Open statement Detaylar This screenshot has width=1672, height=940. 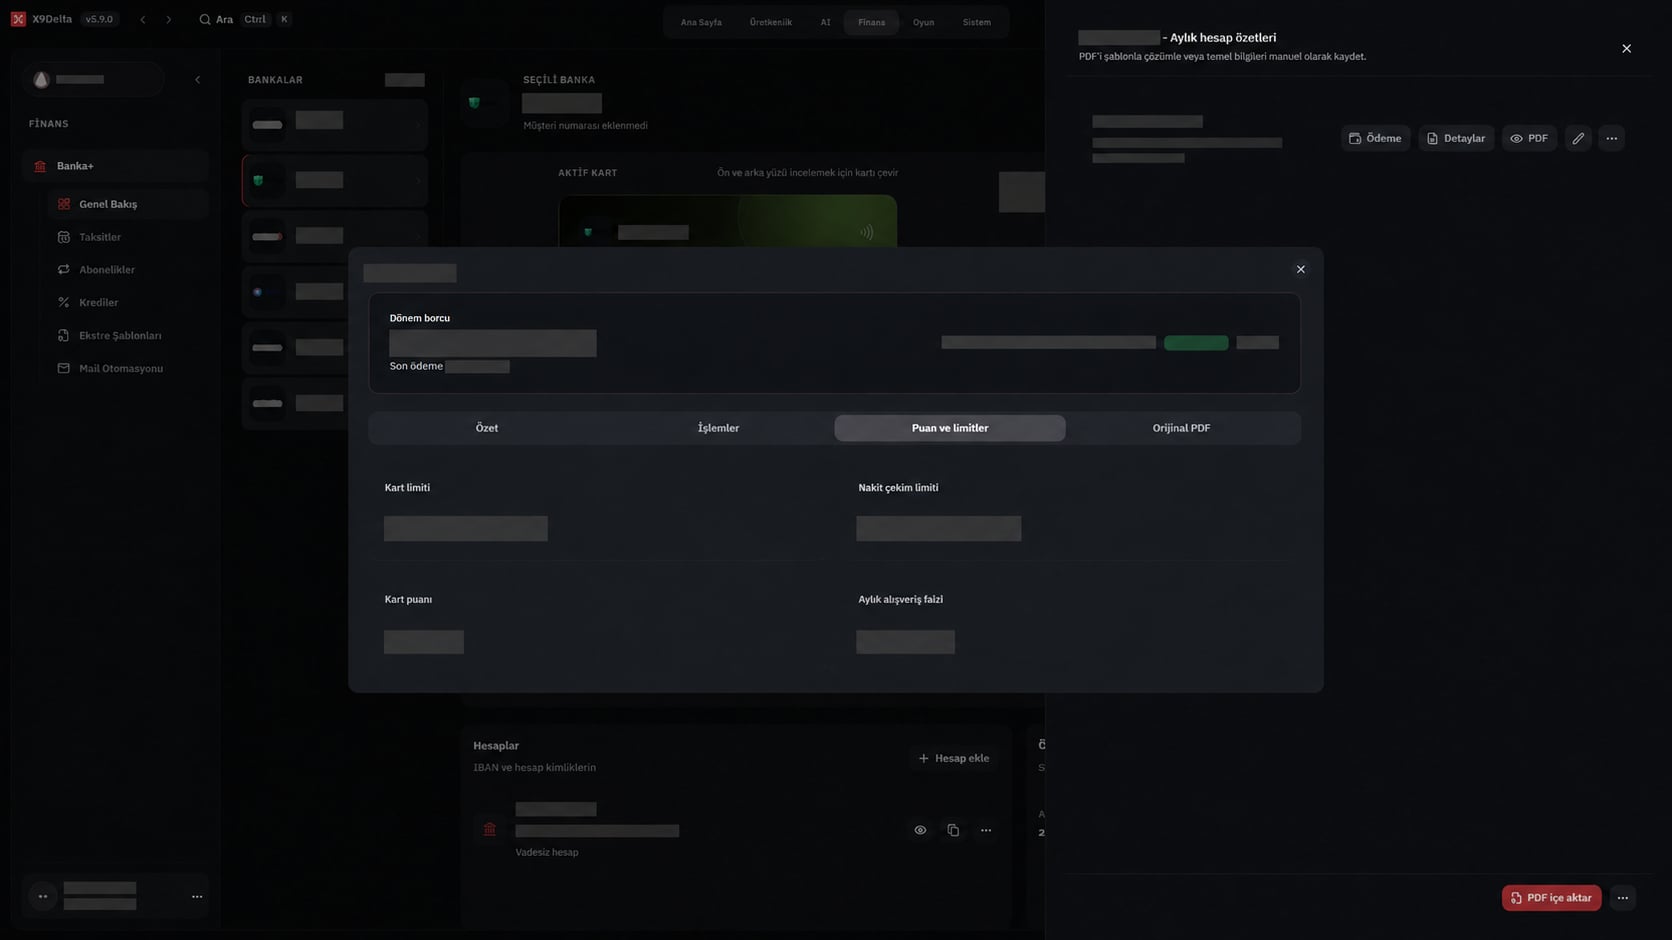coord(1455,138)
